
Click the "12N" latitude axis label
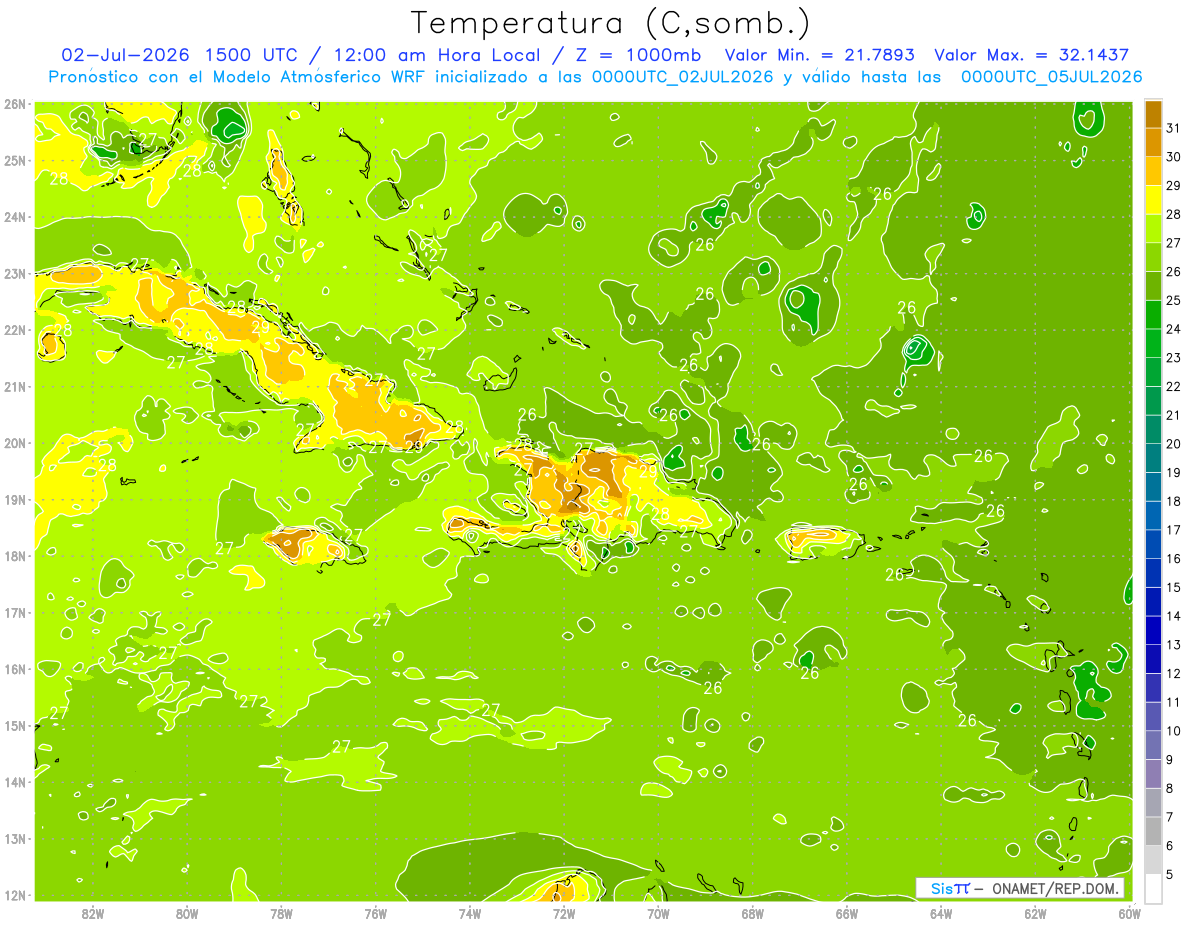pyautogui.click(x=14, y=895)
